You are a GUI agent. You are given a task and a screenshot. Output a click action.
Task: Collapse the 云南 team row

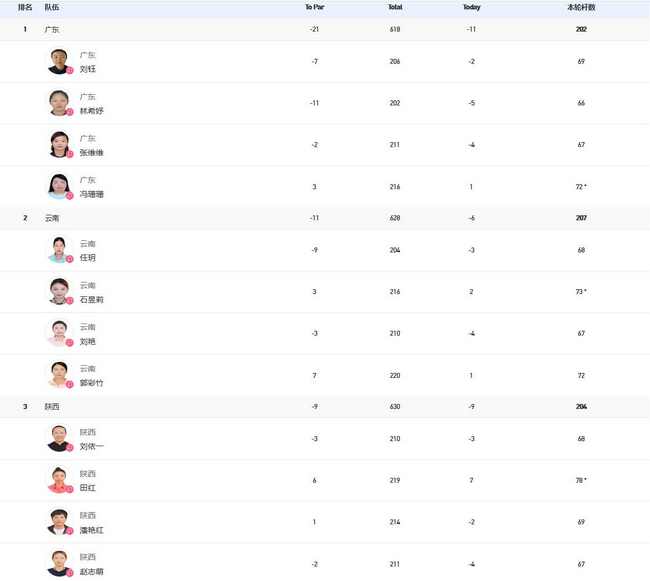pyautogui.click(x=52, y=218)
